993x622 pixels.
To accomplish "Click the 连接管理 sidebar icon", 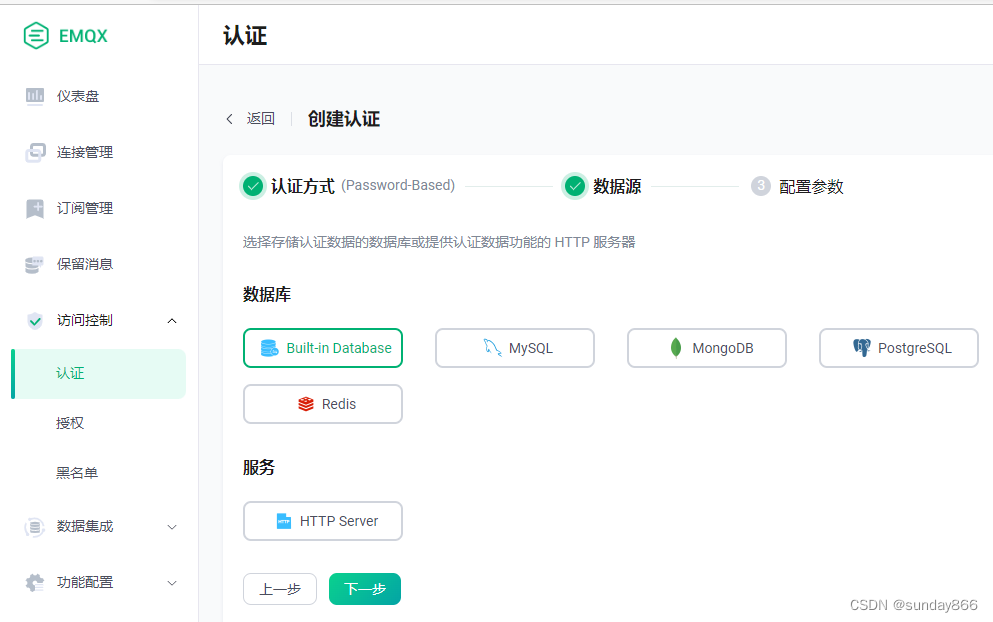I will tap(35, 152).
